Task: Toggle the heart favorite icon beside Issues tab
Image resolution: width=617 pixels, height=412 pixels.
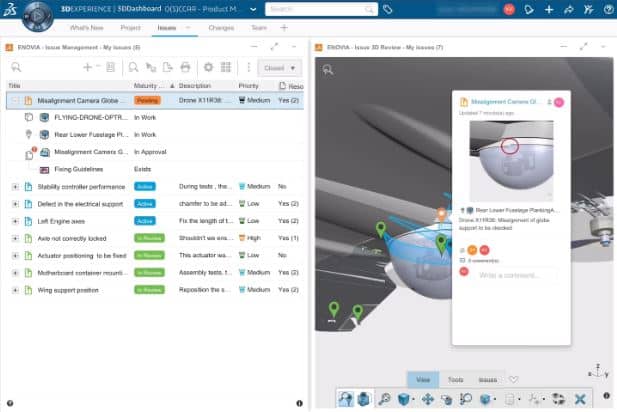Action: click(x=514, y=379)
